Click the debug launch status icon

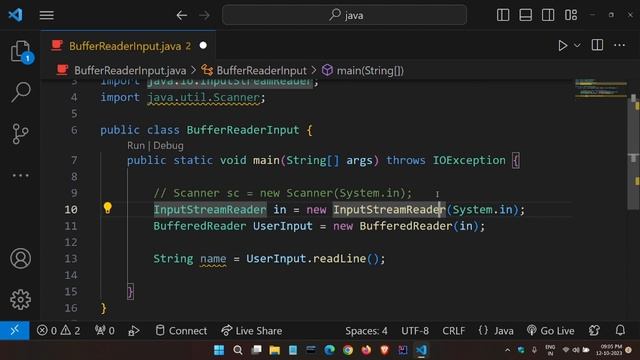(x=133, y=331)
